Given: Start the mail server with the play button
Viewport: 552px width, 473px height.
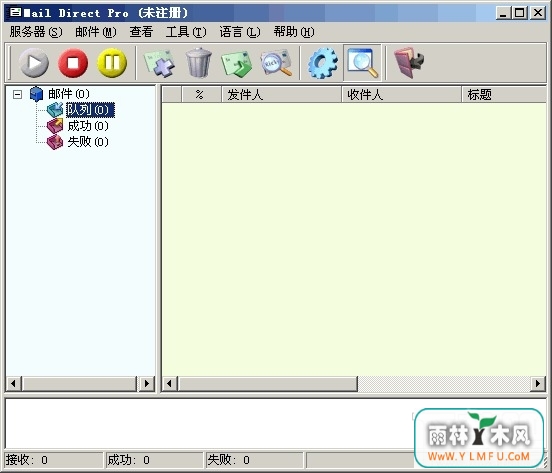Looking at the screenshot, I should (x=34, y=63).
